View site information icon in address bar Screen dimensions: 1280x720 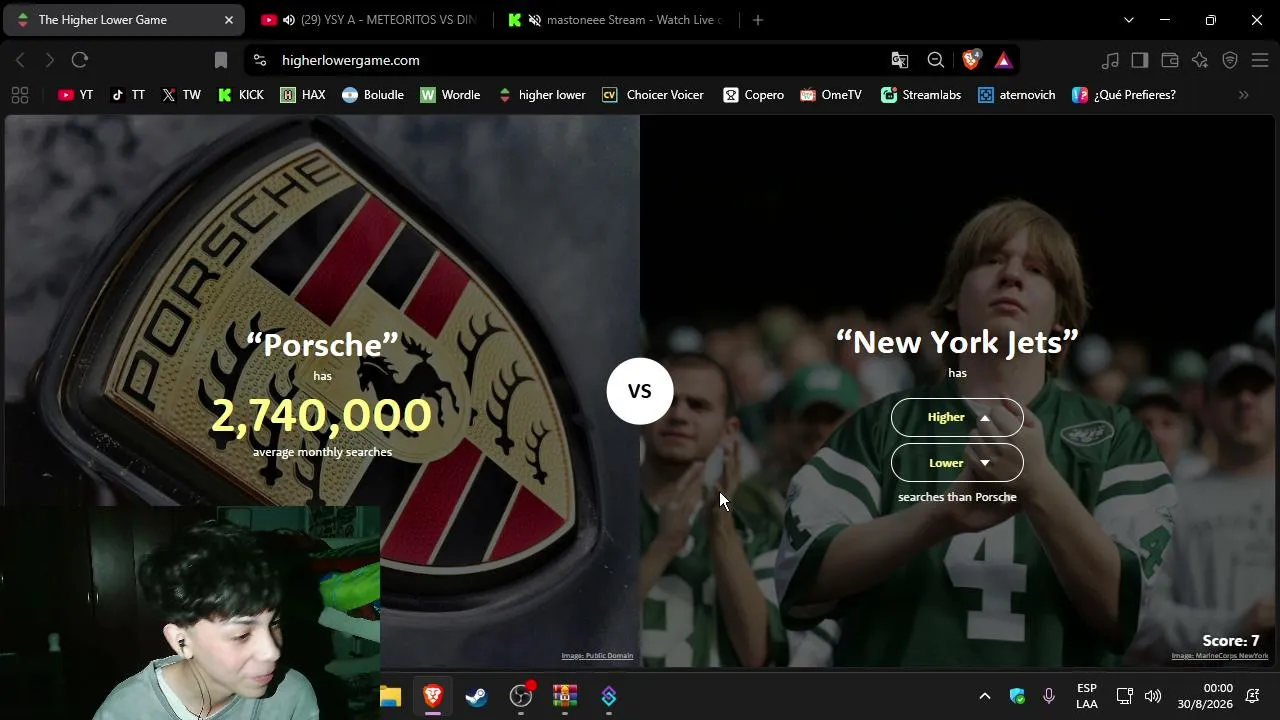point(260,60)
